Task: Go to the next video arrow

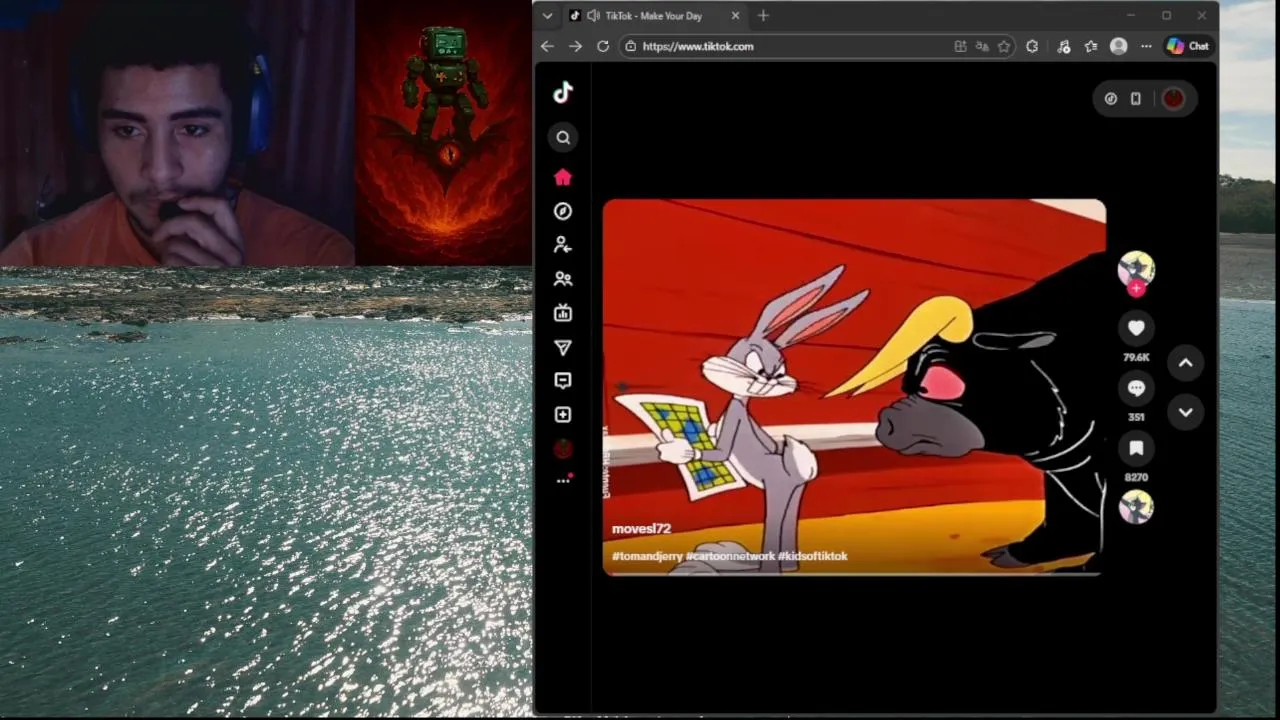Action: 1185,411
